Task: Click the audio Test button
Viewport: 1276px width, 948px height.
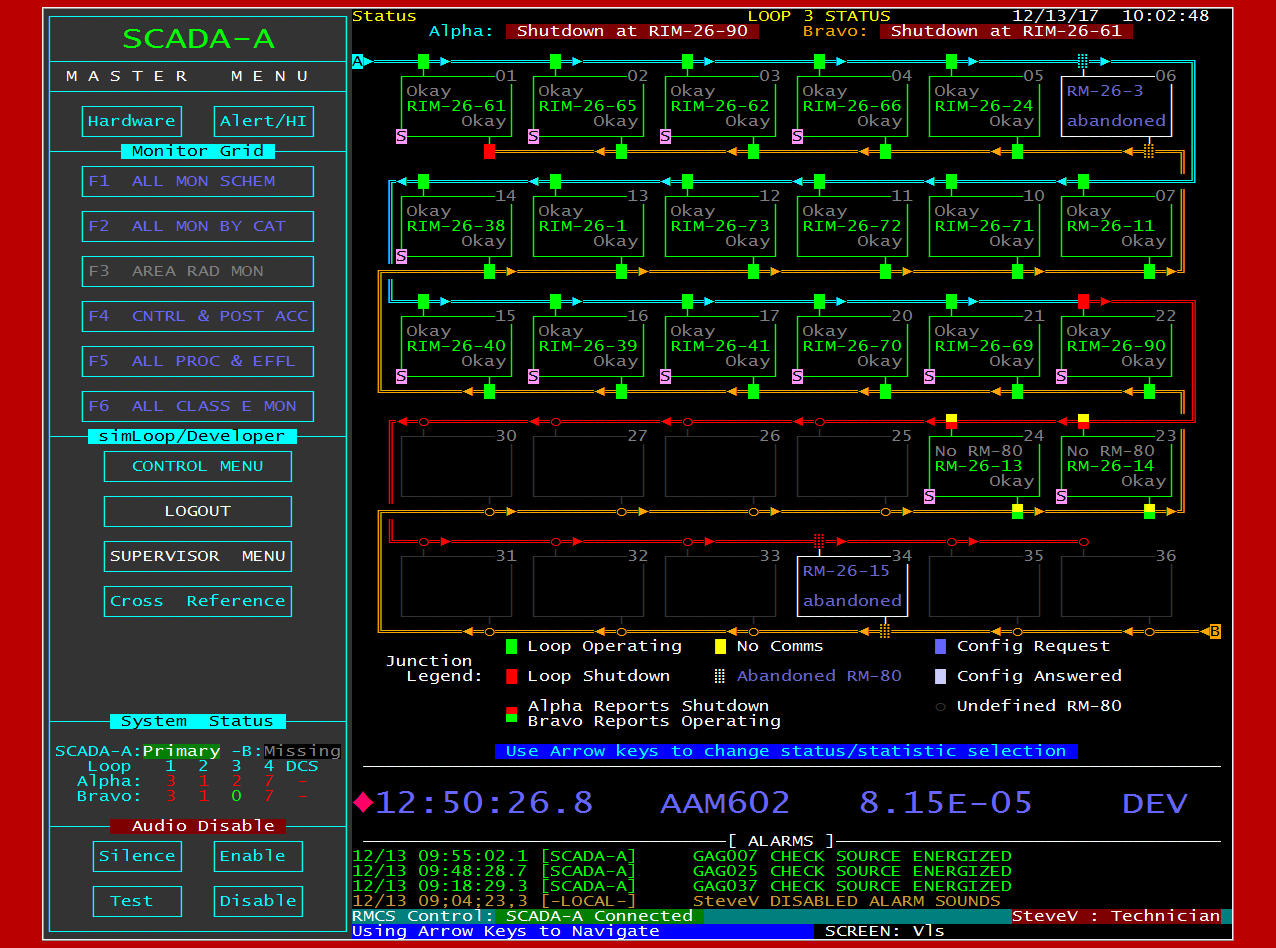Action: pos(137,901)
